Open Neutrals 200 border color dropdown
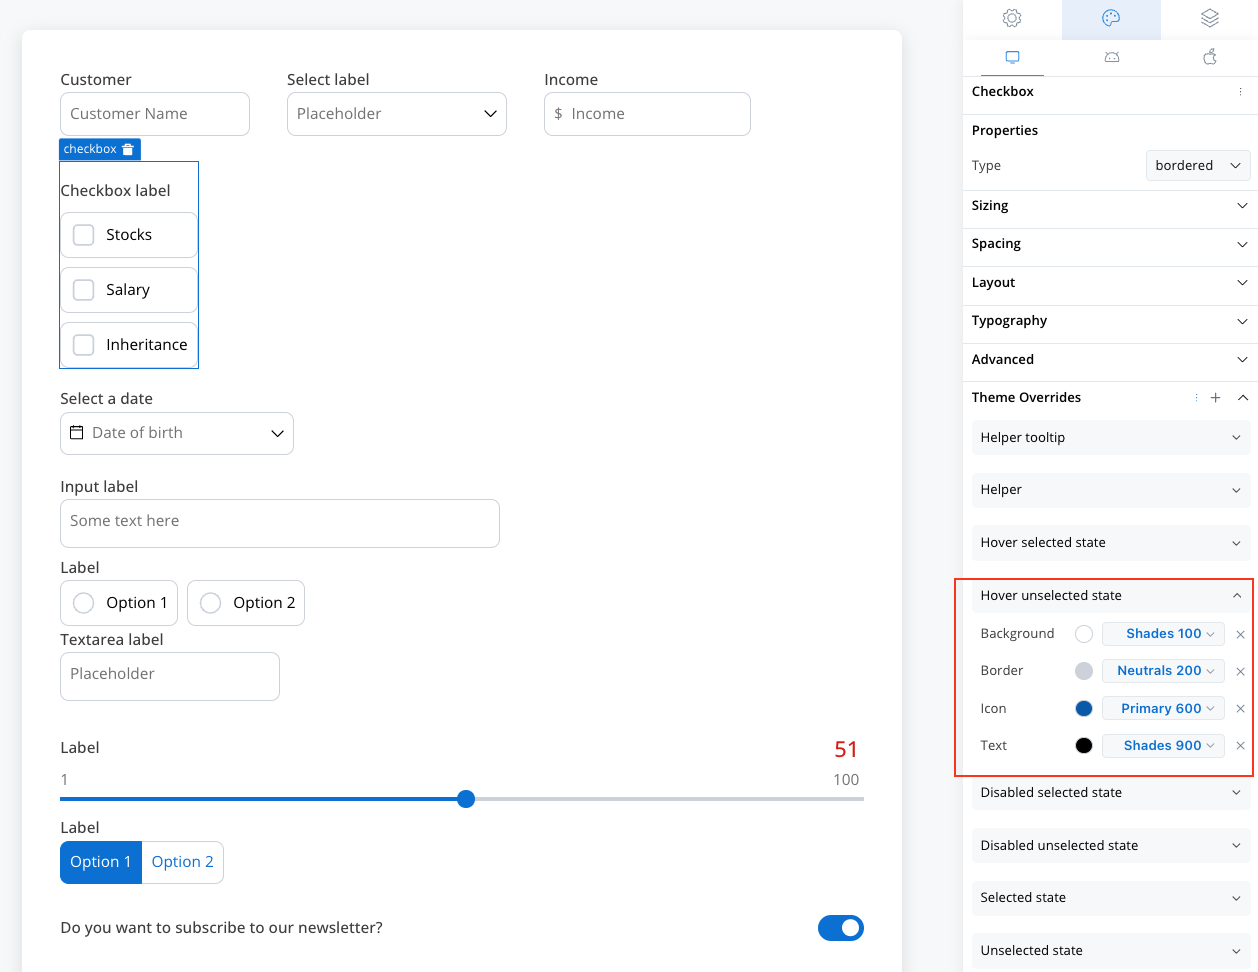 click(1163, 671)
